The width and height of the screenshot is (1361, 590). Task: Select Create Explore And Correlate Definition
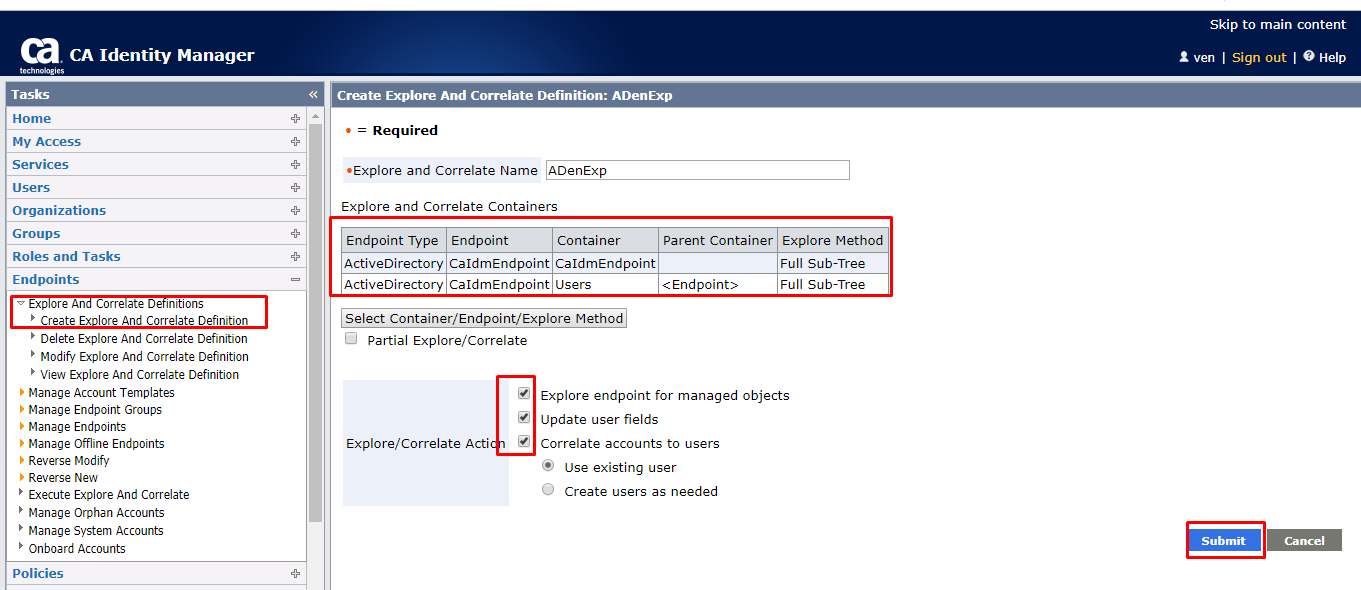click(144, 321)
